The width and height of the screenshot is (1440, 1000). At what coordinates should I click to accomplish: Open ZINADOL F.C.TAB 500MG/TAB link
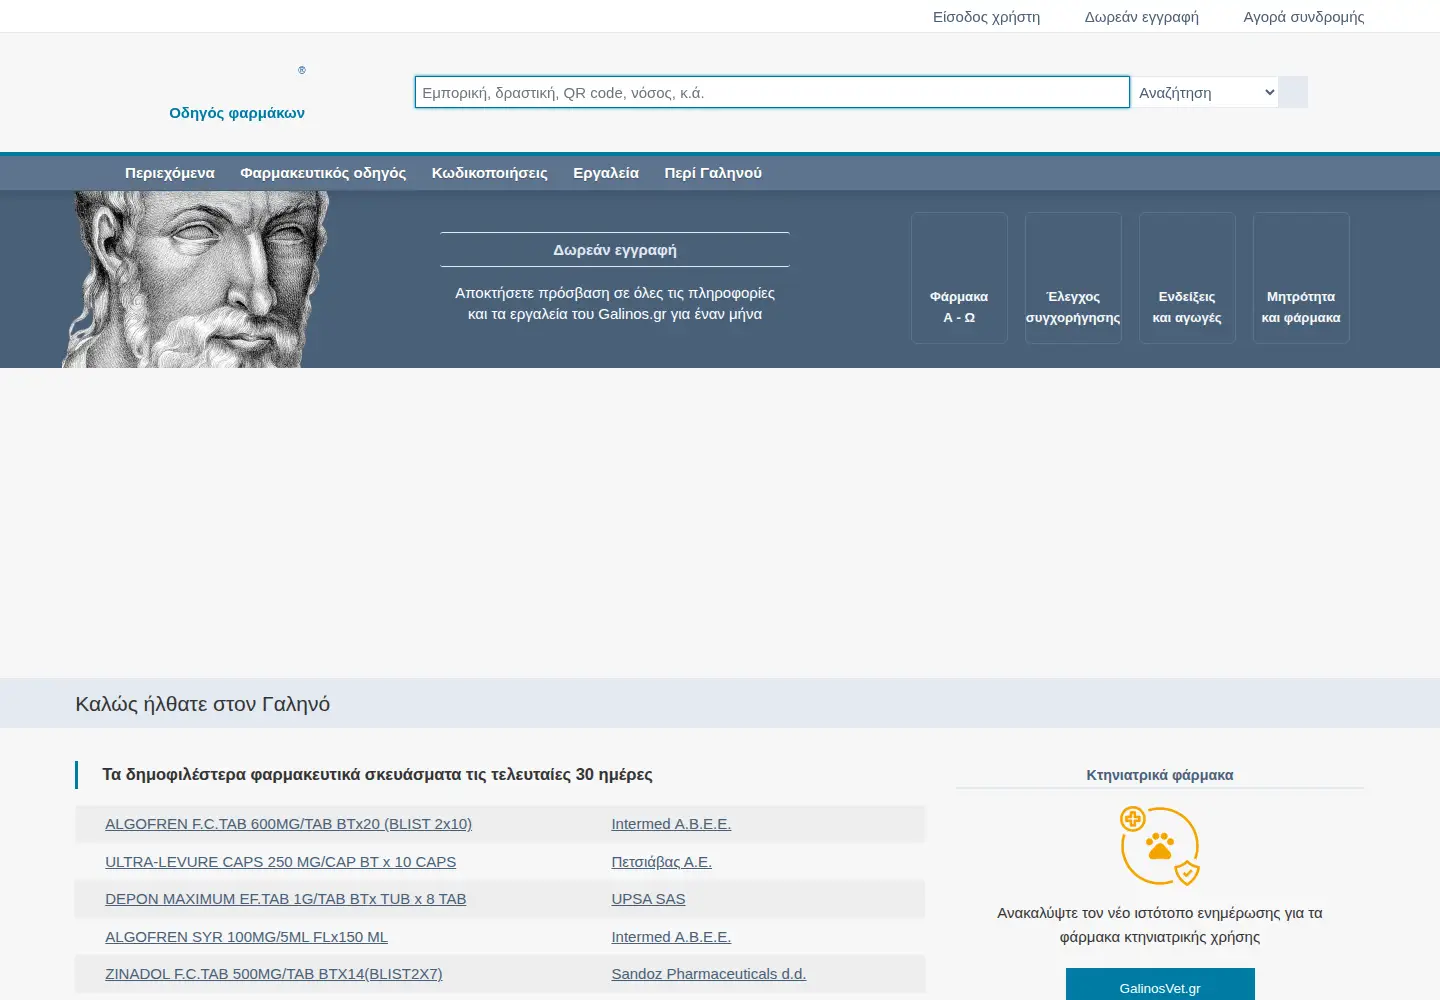tap(273, 974)
